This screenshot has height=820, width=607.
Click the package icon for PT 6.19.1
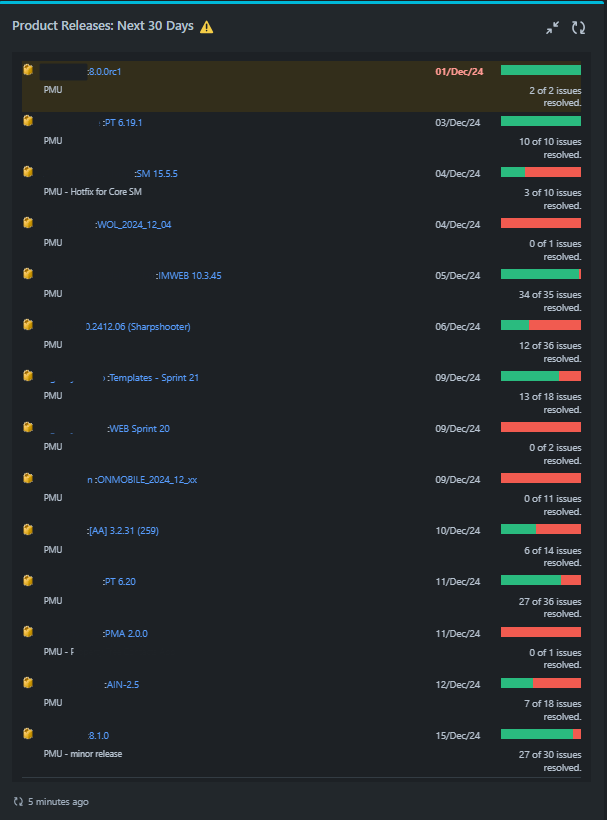pyautogui.click(x=28, y=121)
